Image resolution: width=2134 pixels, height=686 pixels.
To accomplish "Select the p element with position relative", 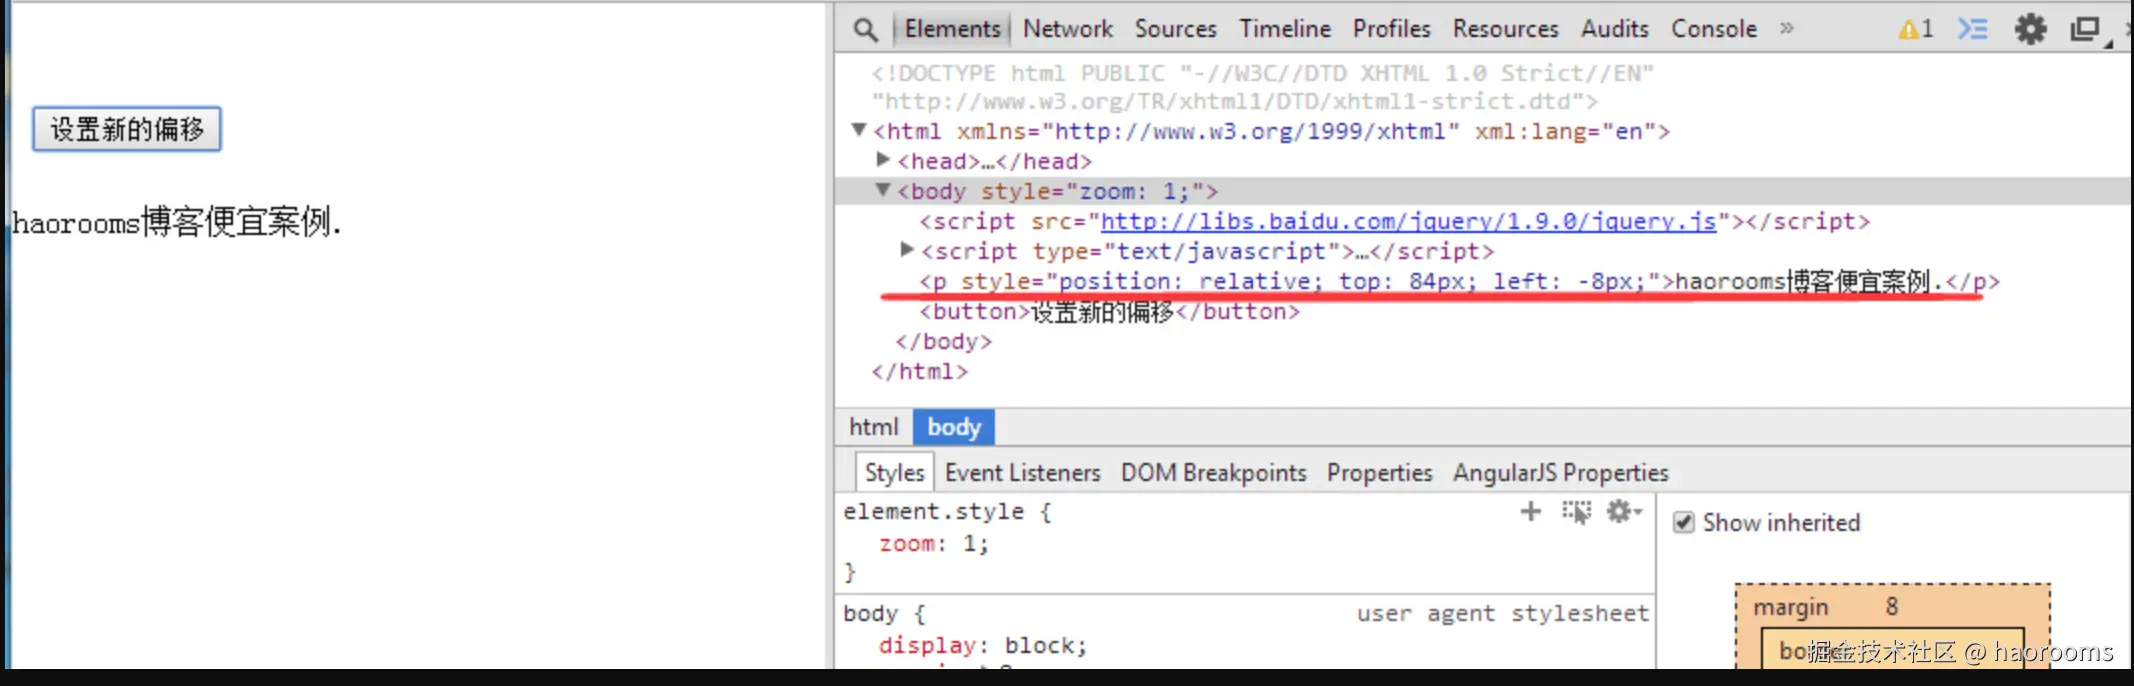I will tap(1460, 282).
